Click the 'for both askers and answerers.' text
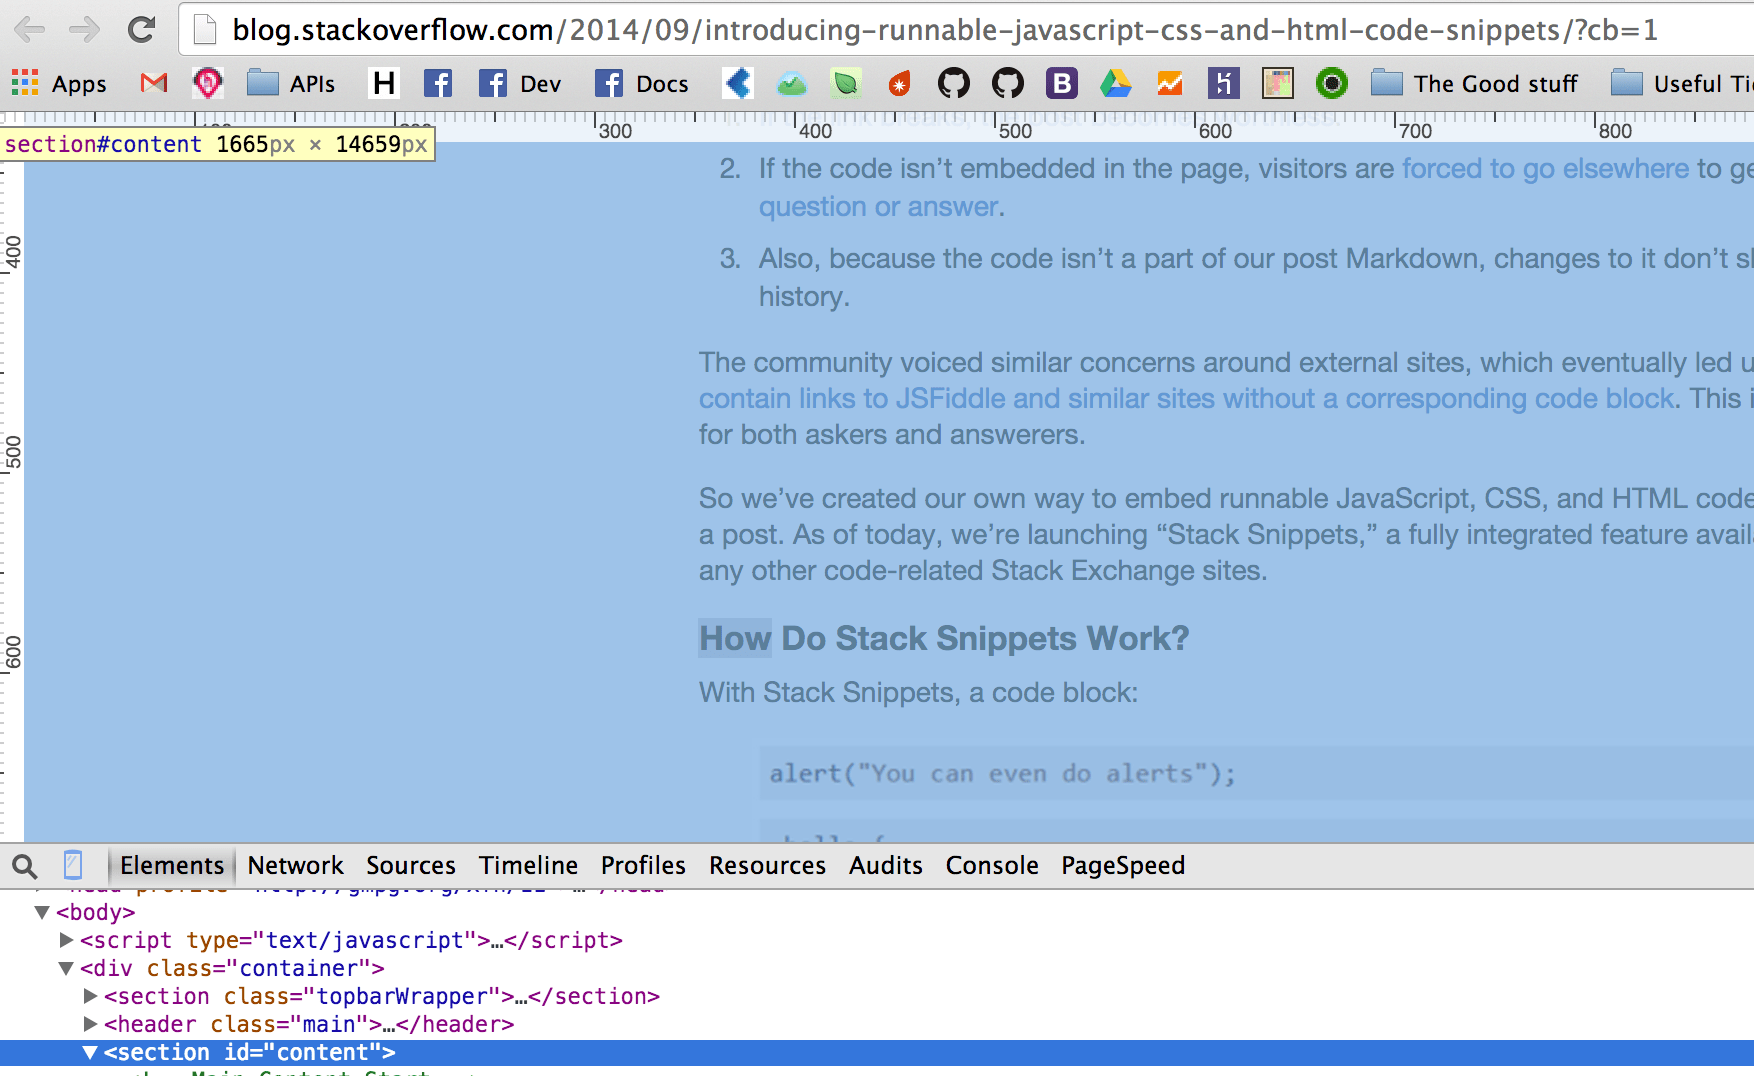This screenshot has width=1754, height=1076. [892, 434]
